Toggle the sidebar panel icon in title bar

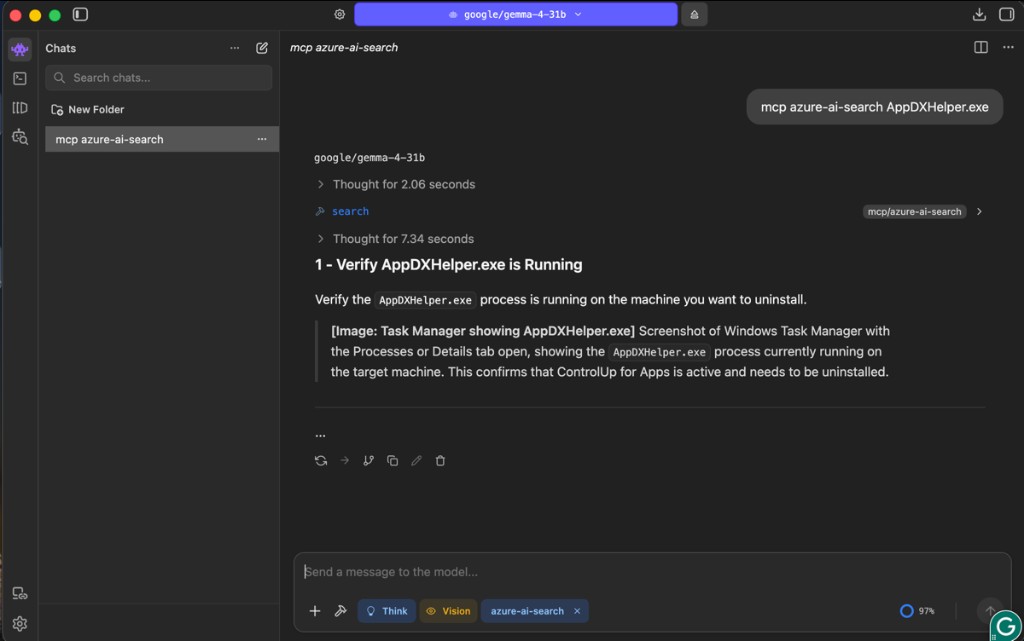click(80, 14)
